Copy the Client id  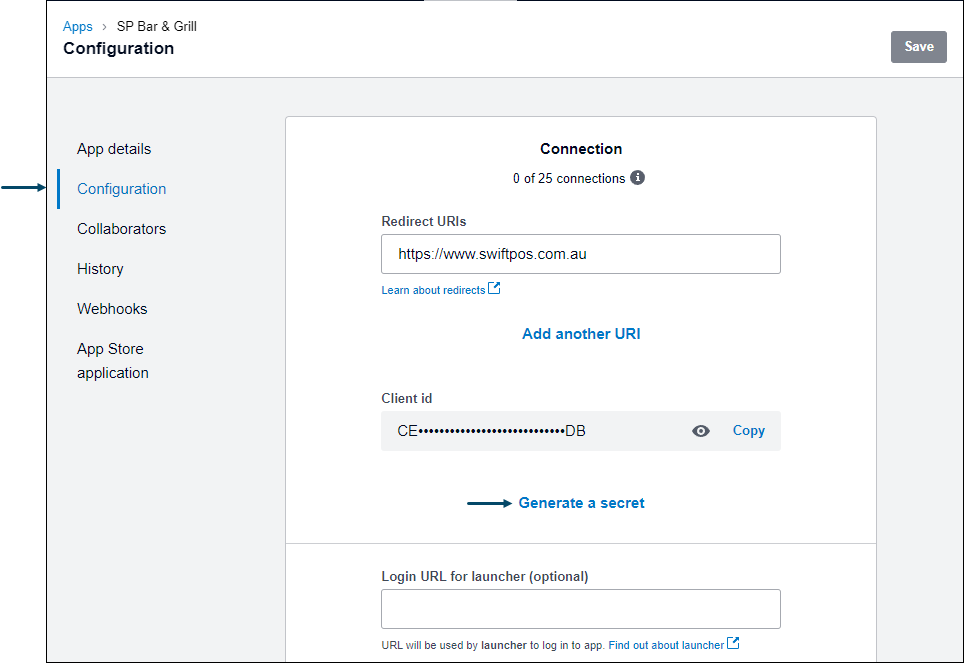point(748,431)
